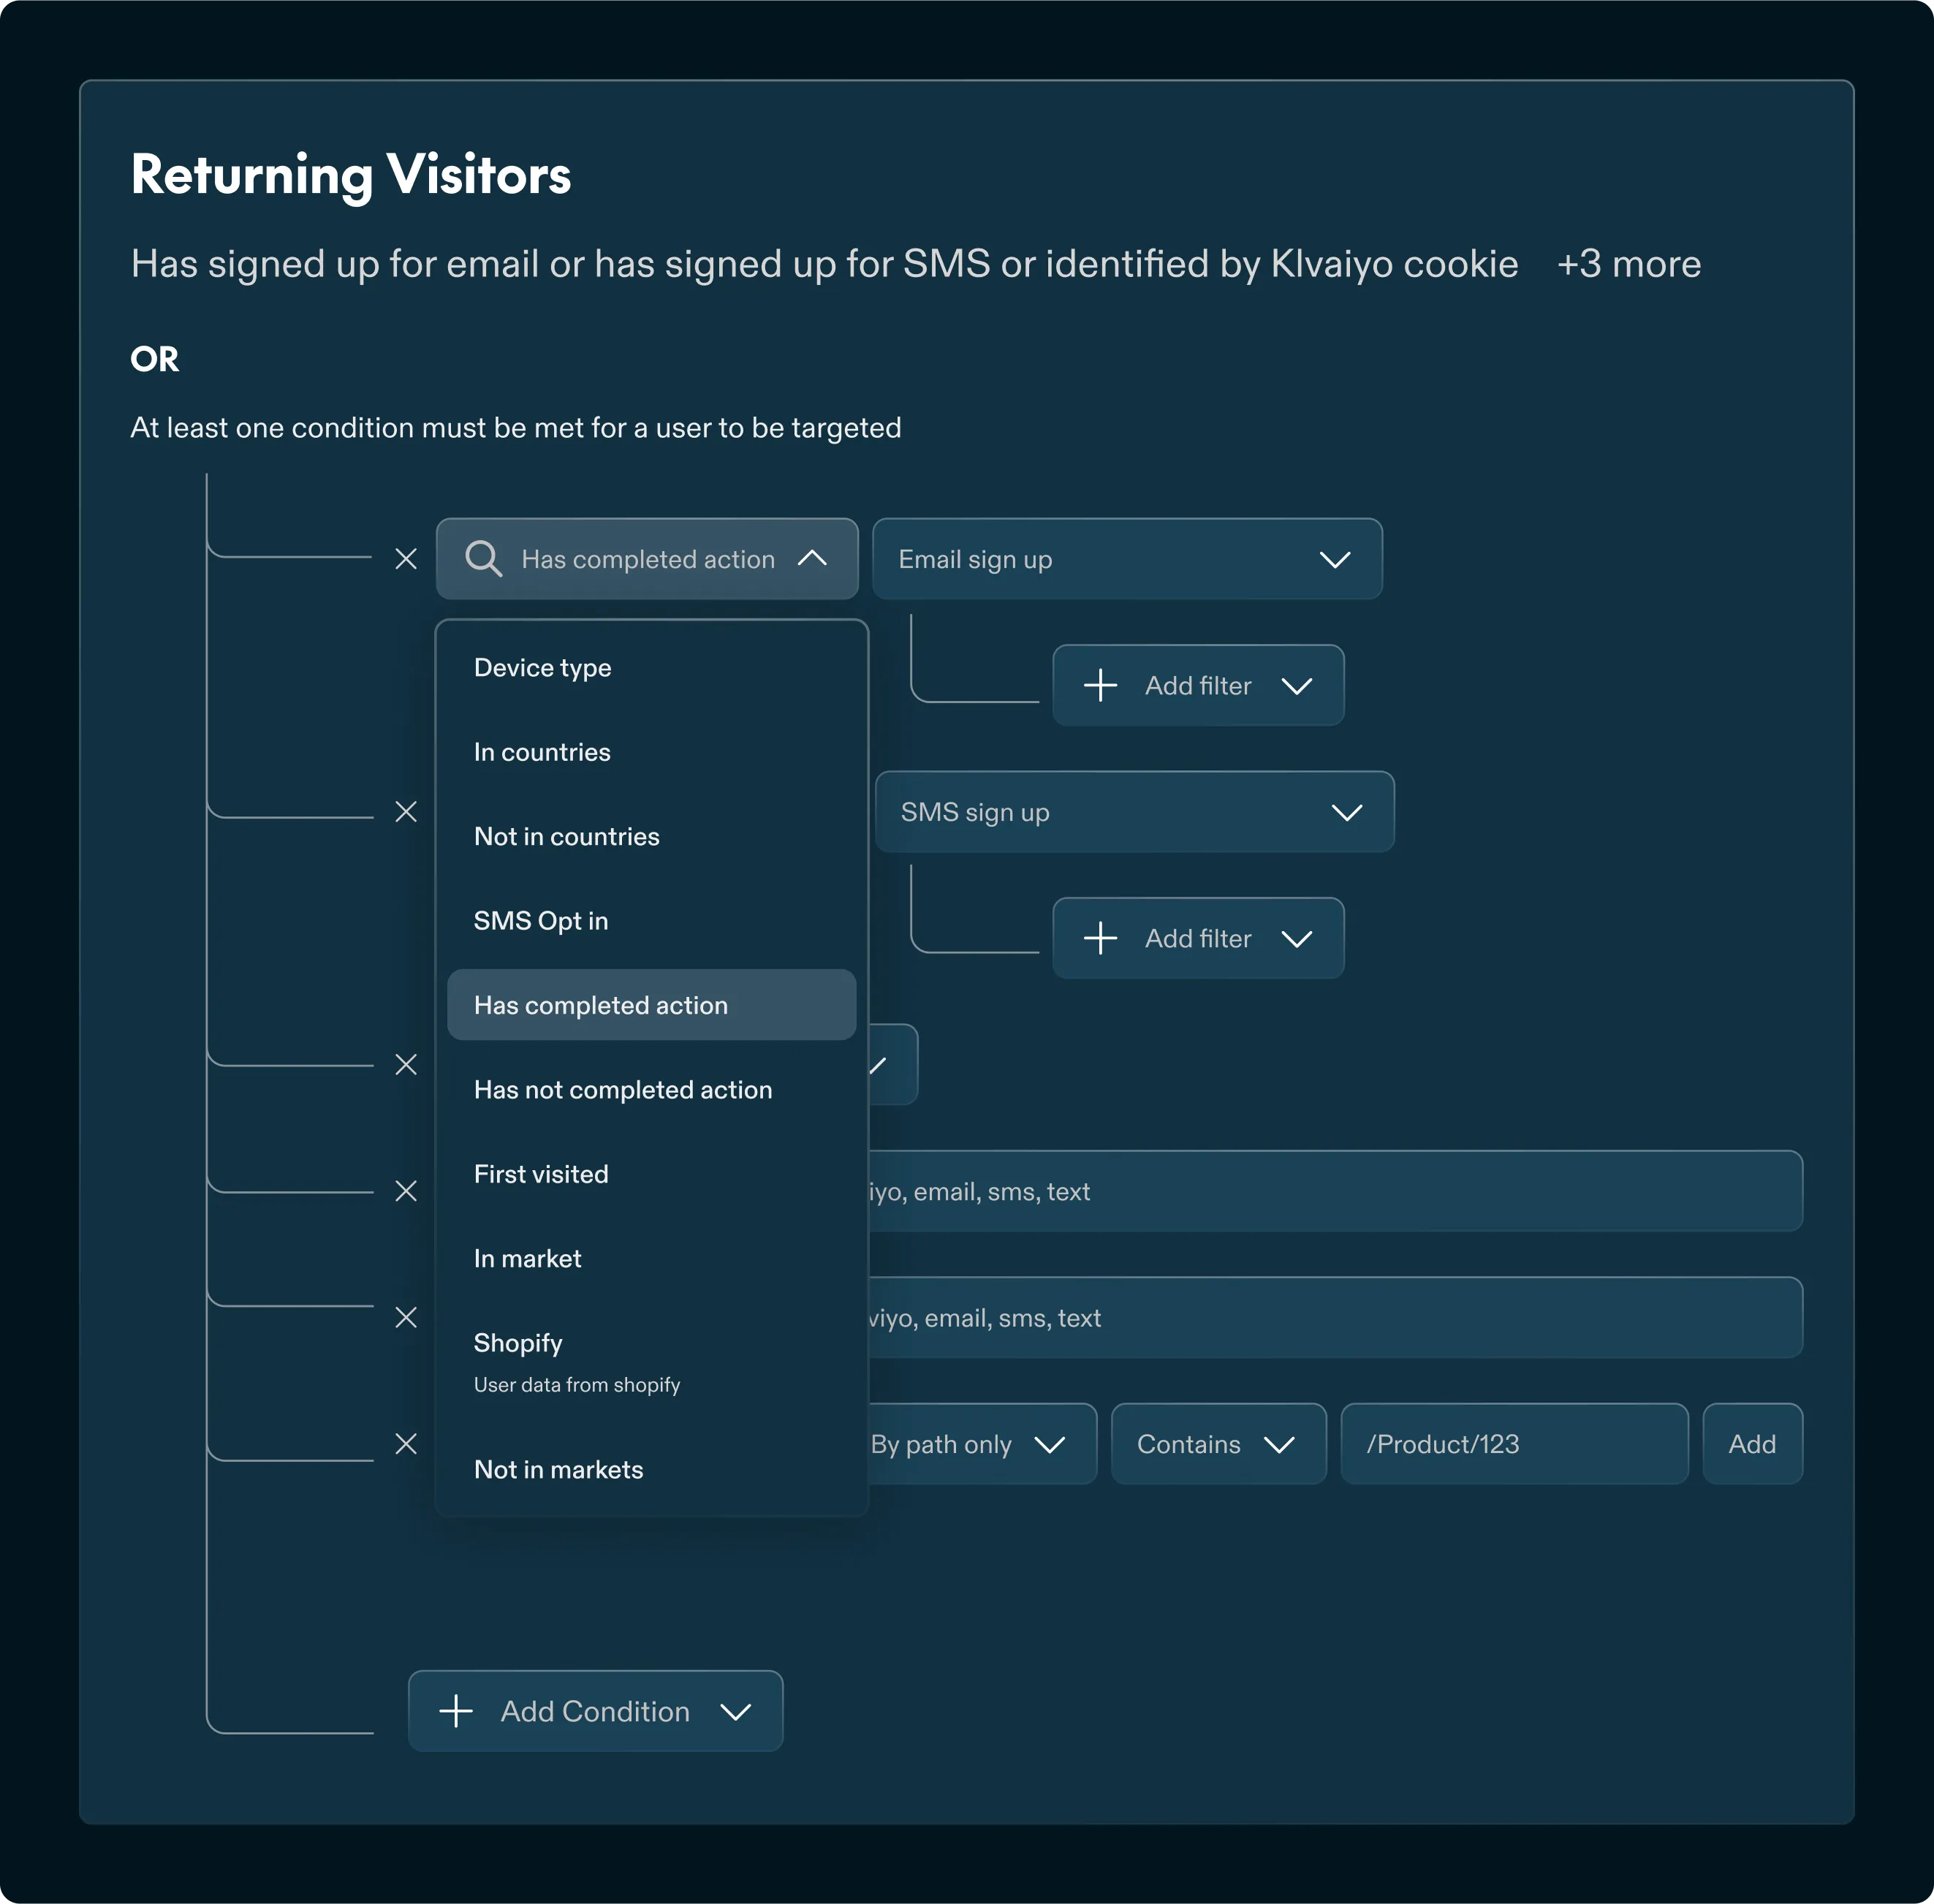Screen dimensions: 1934x1904
Task: Open the Email sign up dropdown
Action: (x=1127, y=559)
